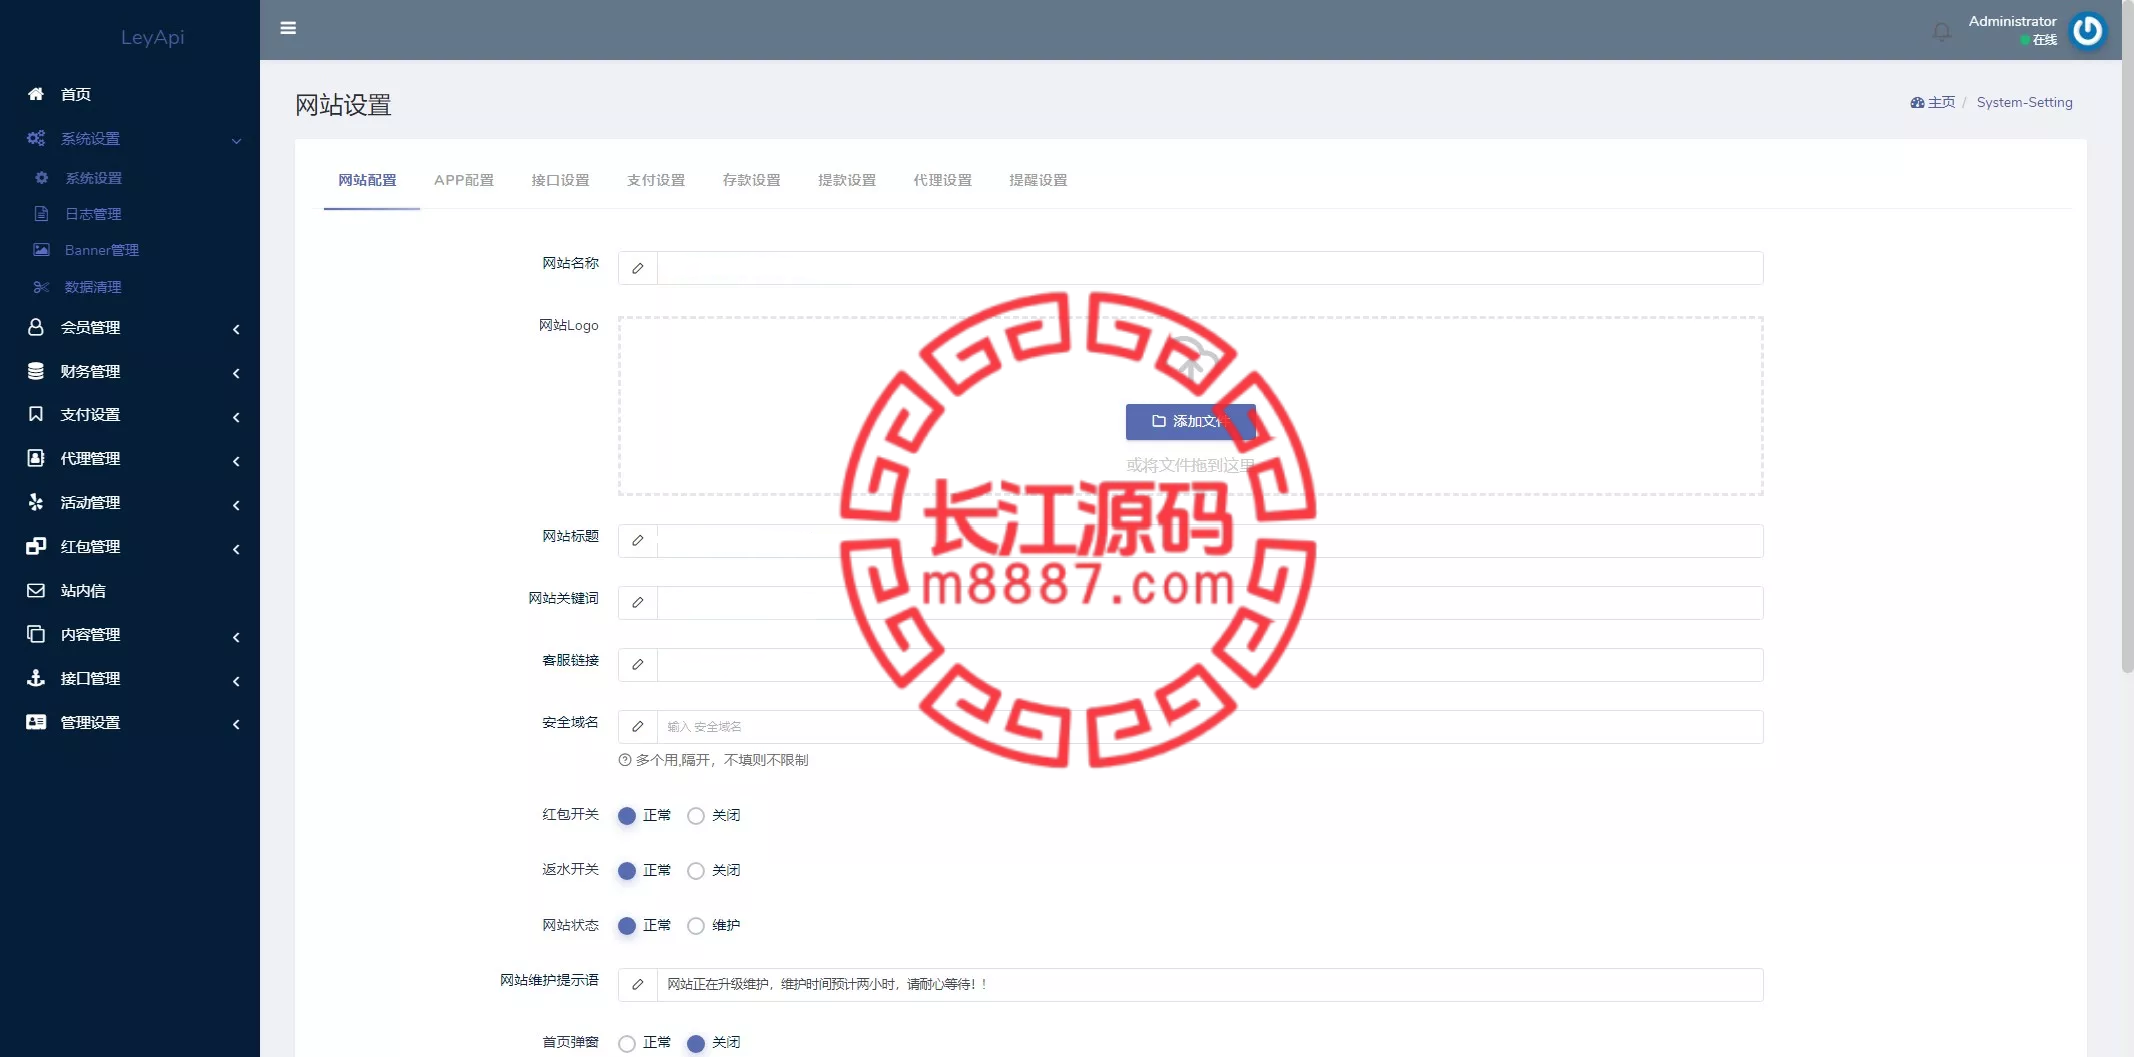Switch to the 代理设置 tab
Screen dimensions: 2134x1057
[942, 180]
